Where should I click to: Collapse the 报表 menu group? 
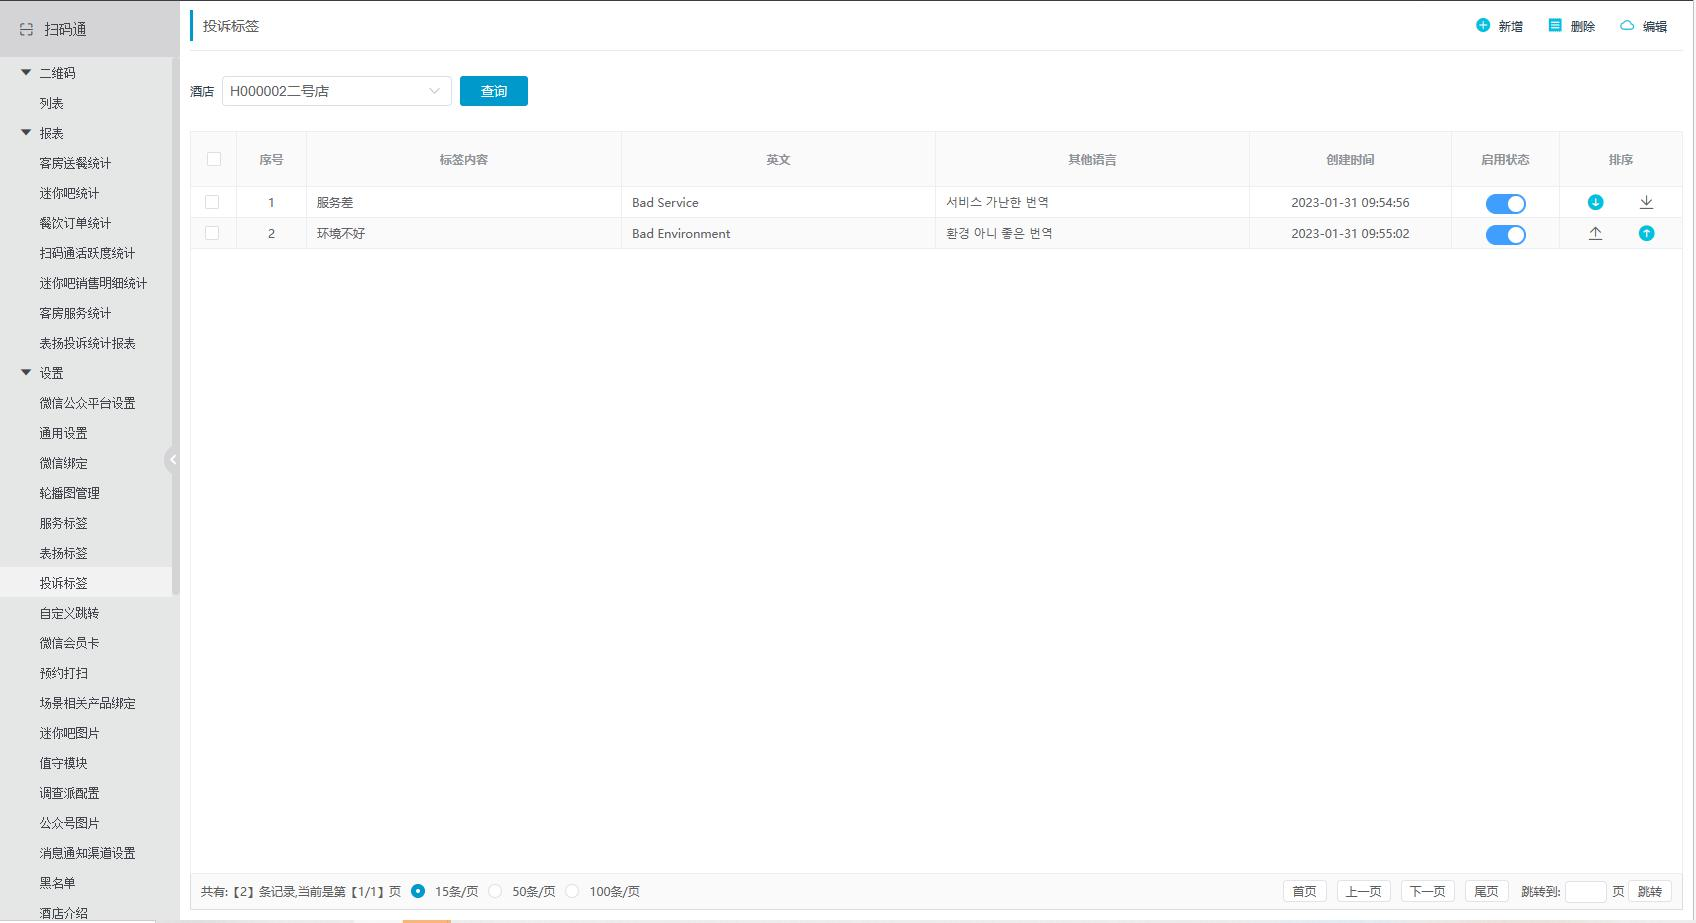pos(26,133)
